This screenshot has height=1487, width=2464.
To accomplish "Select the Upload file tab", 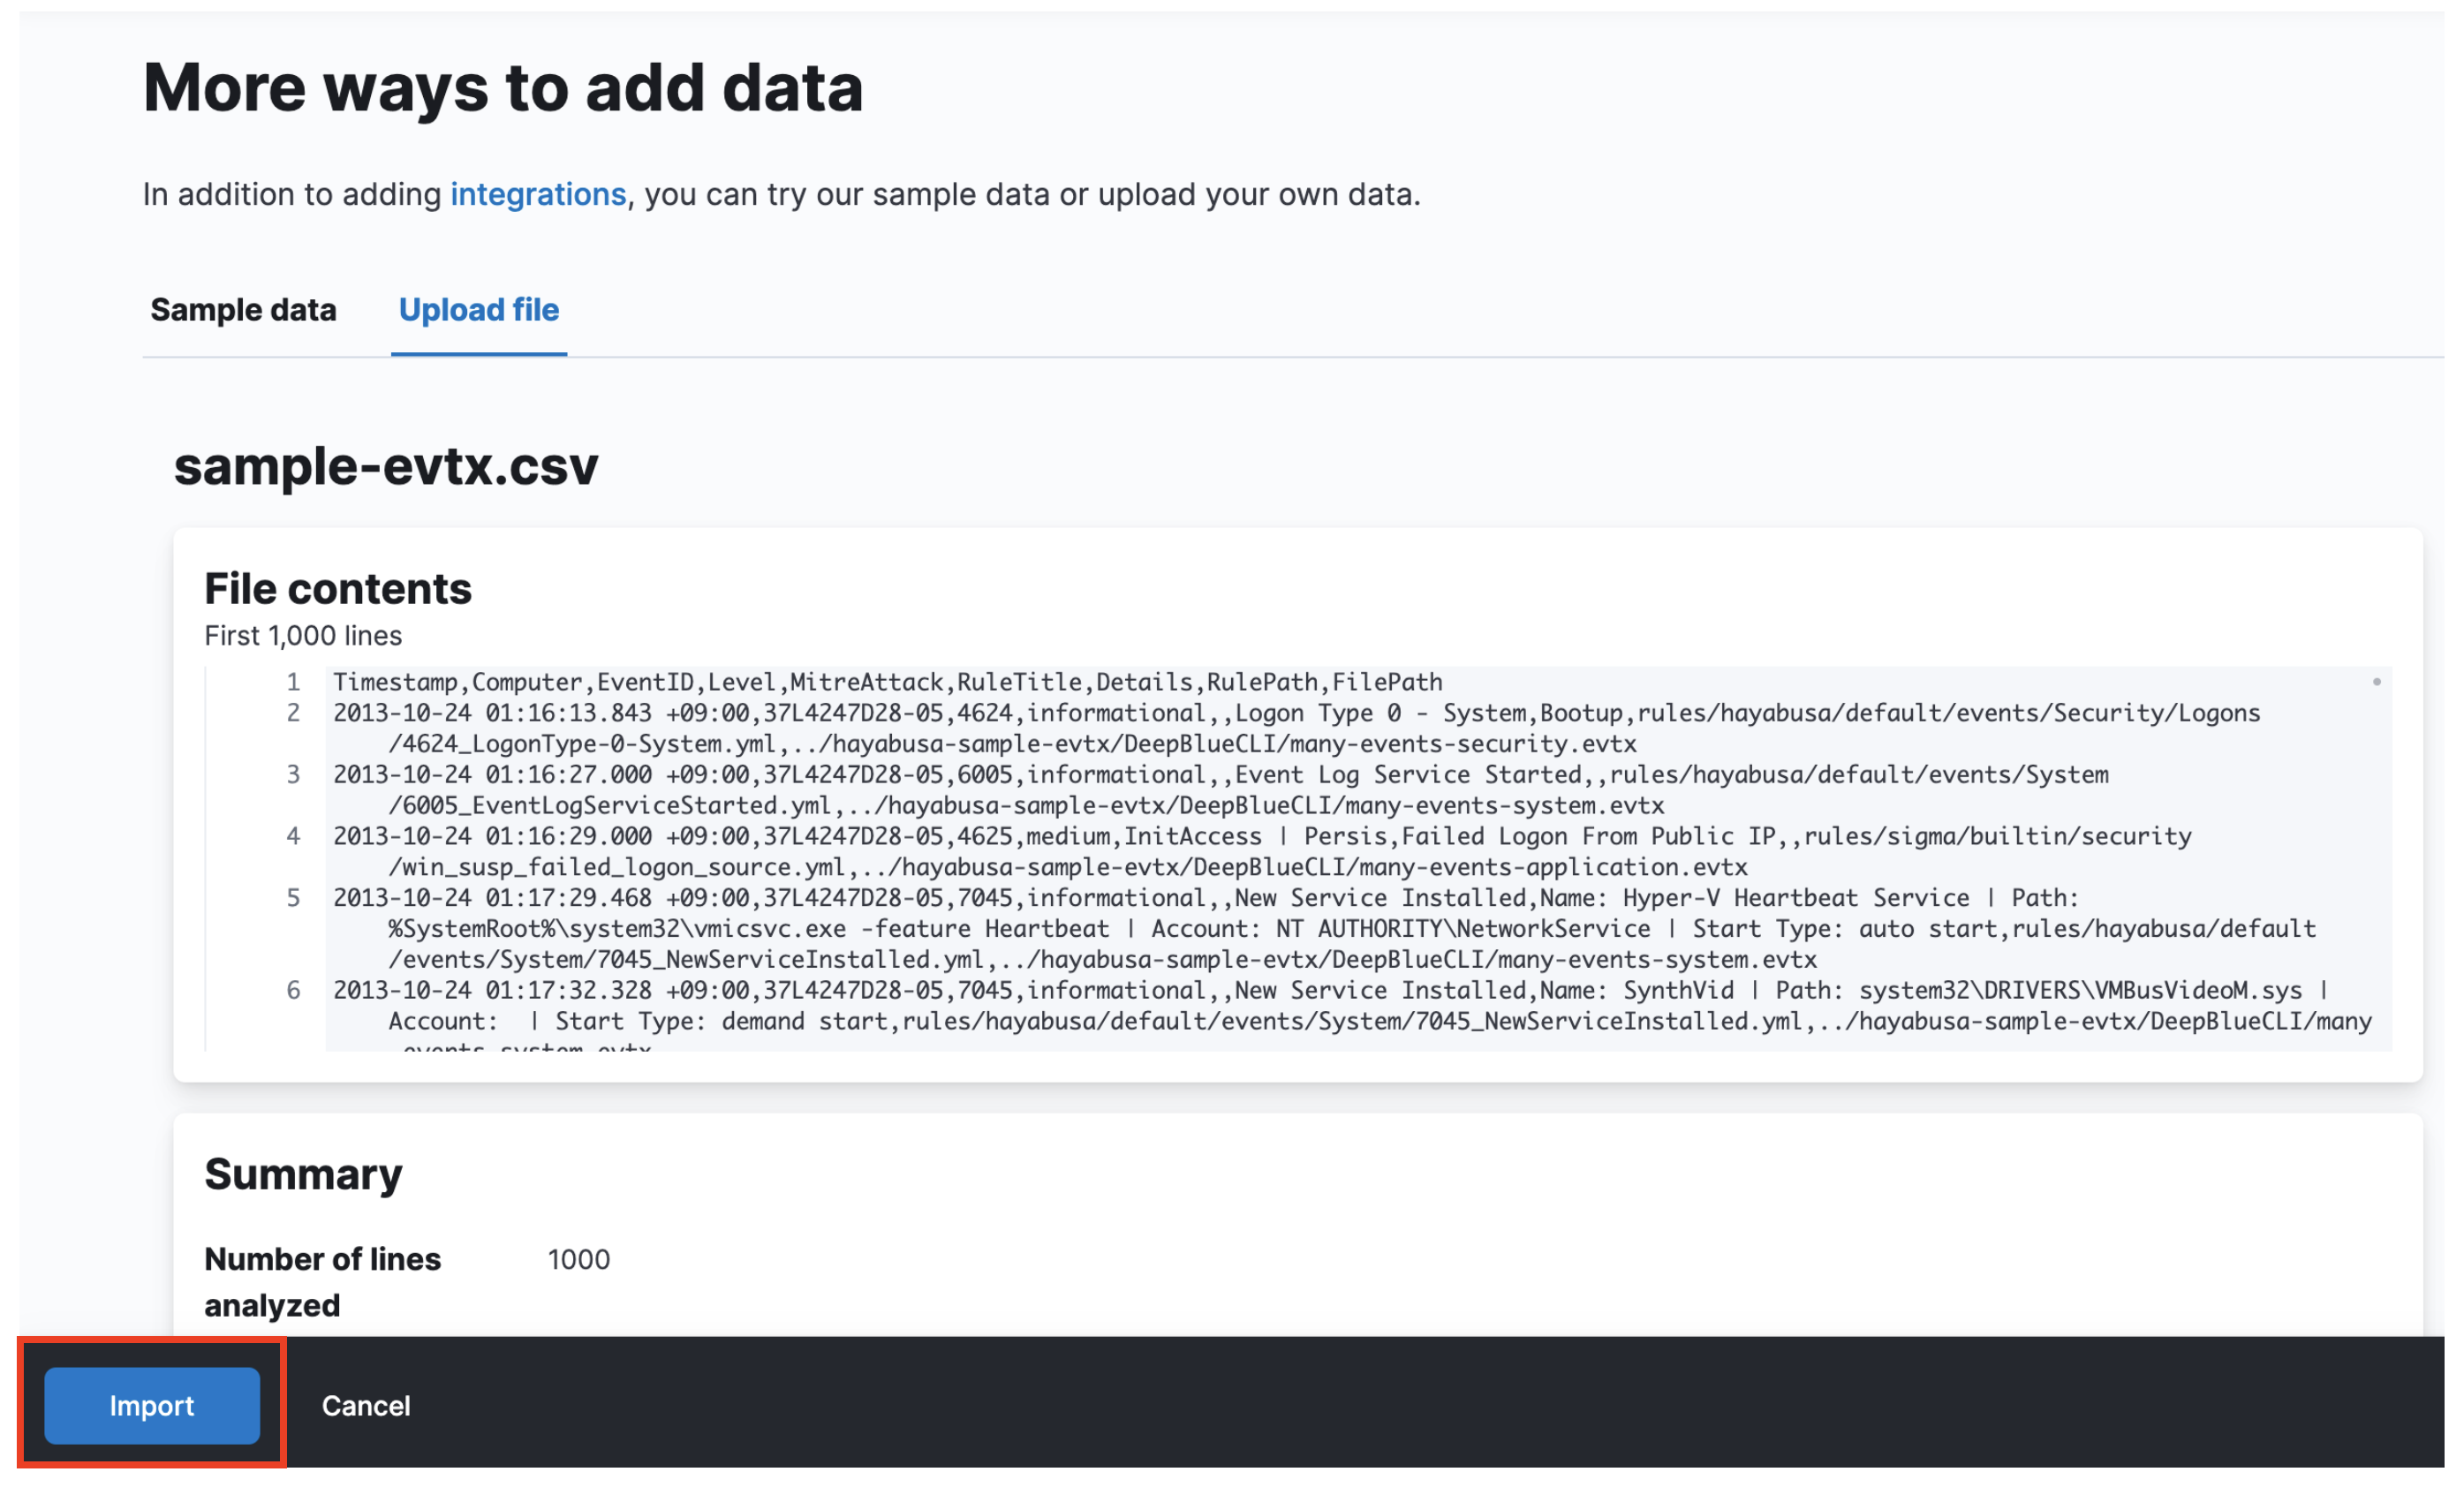I will coord(478,310).
